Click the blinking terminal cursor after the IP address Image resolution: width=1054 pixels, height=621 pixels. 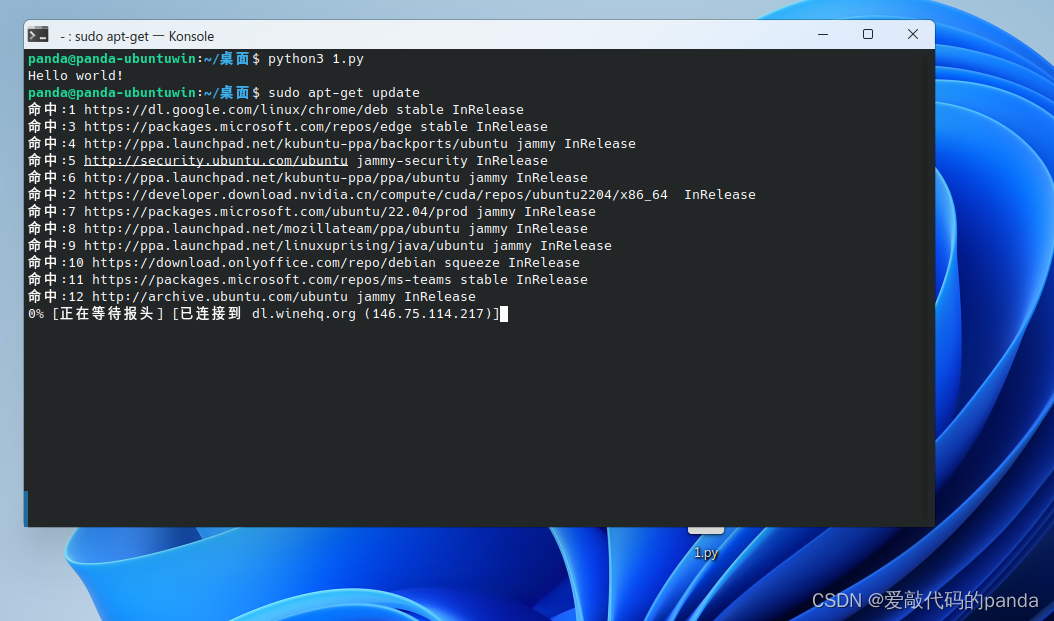tap(505, 314)
